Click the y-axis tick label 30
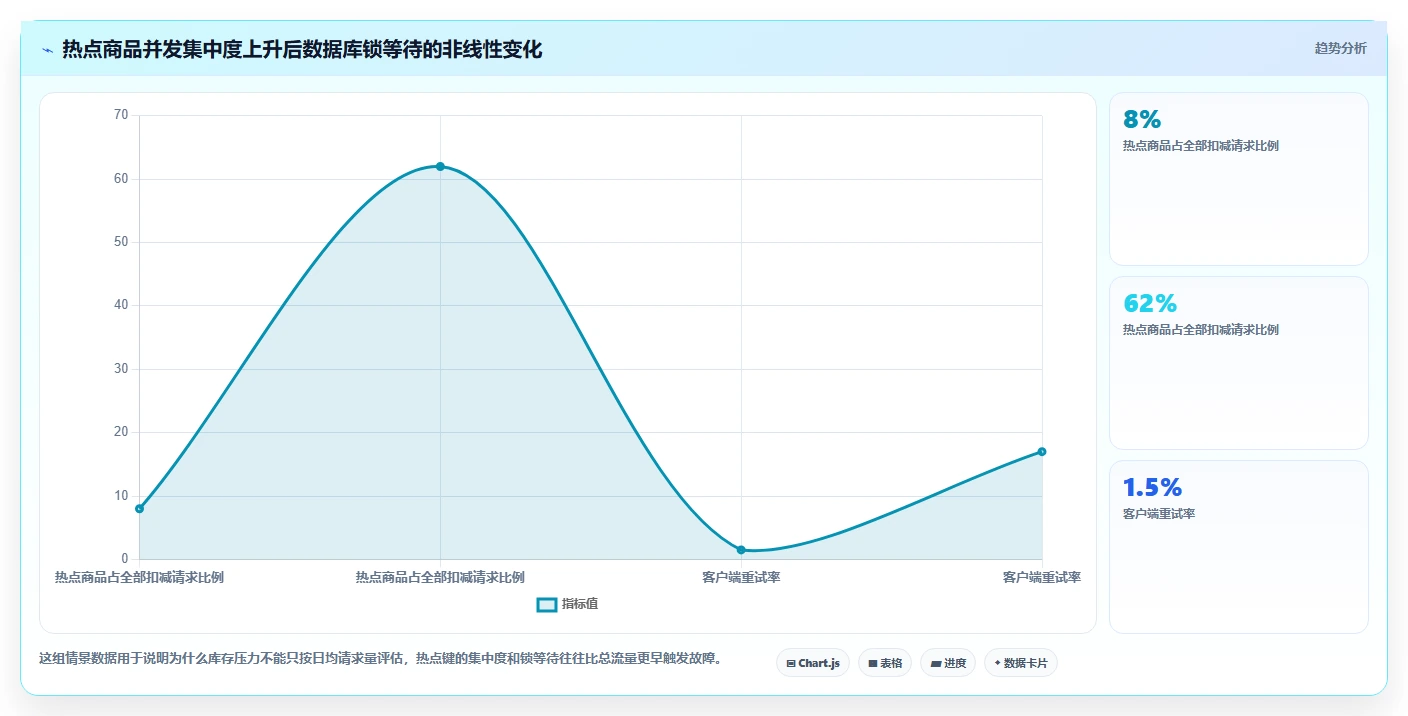Viewport: 1408px width, 716px height. pyautogui.click(x=121, y=369)
